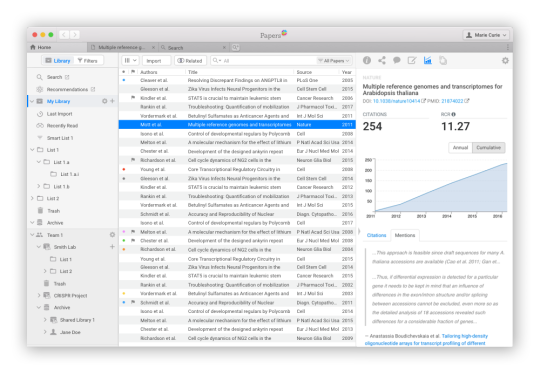
Task: Toggle flag on Richardson Neuron Glia 2015 row
Action: pyautogui.click(x=133, y=160)
